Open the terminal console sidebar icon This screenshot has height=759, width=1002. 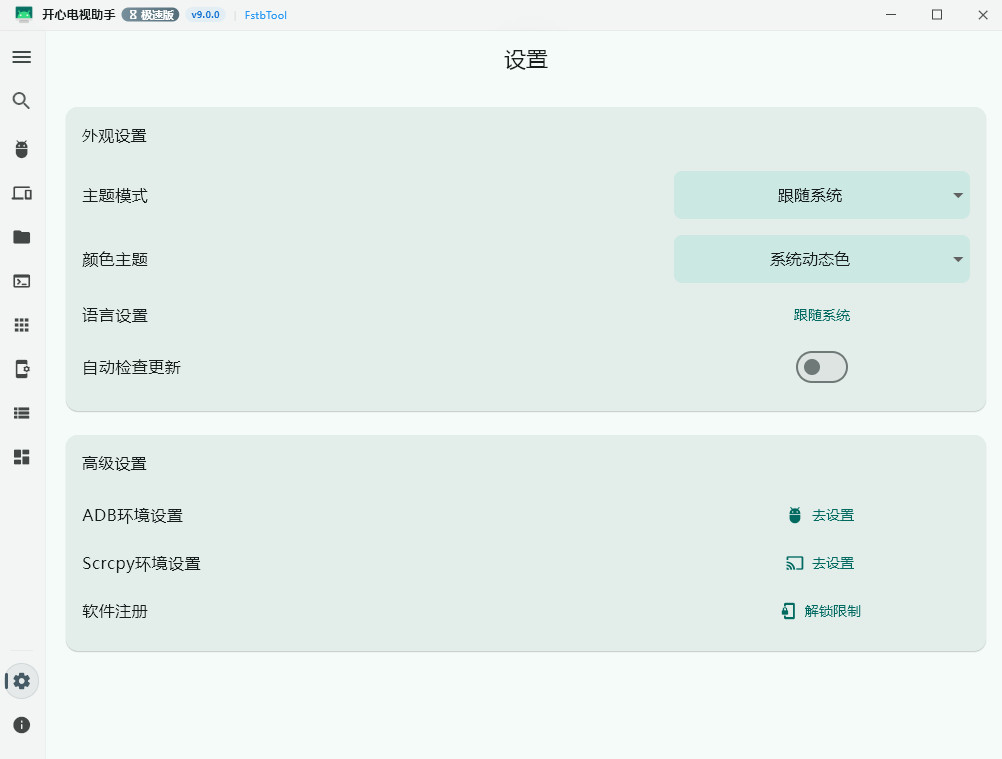(x=22, y=281)
